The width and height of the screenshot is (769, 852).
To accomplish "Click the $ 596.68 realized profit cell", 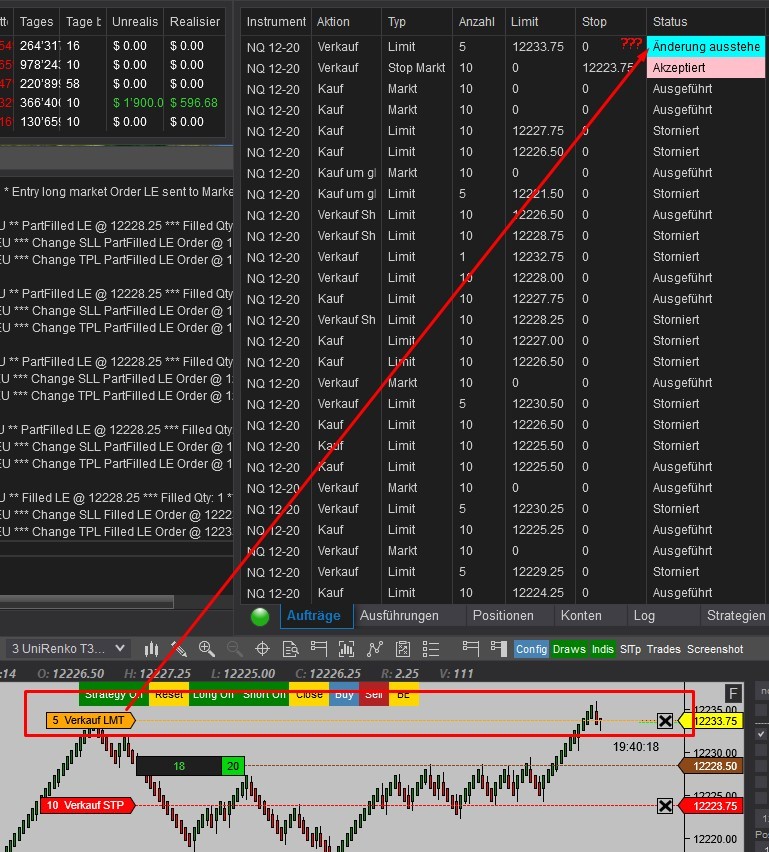I will tap(194, 103).
